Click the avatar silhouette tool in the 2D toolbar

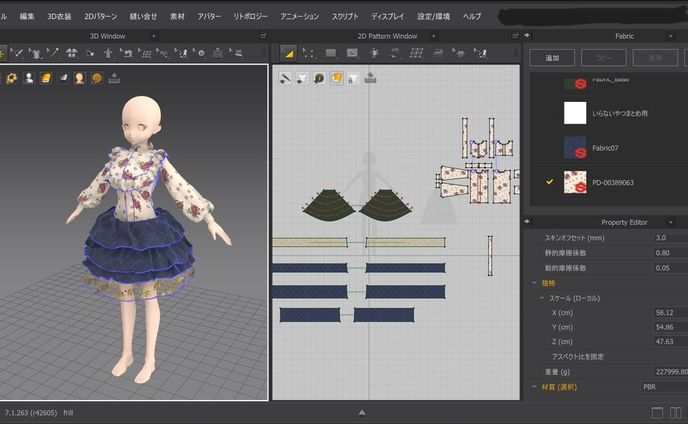click(374, 53)
